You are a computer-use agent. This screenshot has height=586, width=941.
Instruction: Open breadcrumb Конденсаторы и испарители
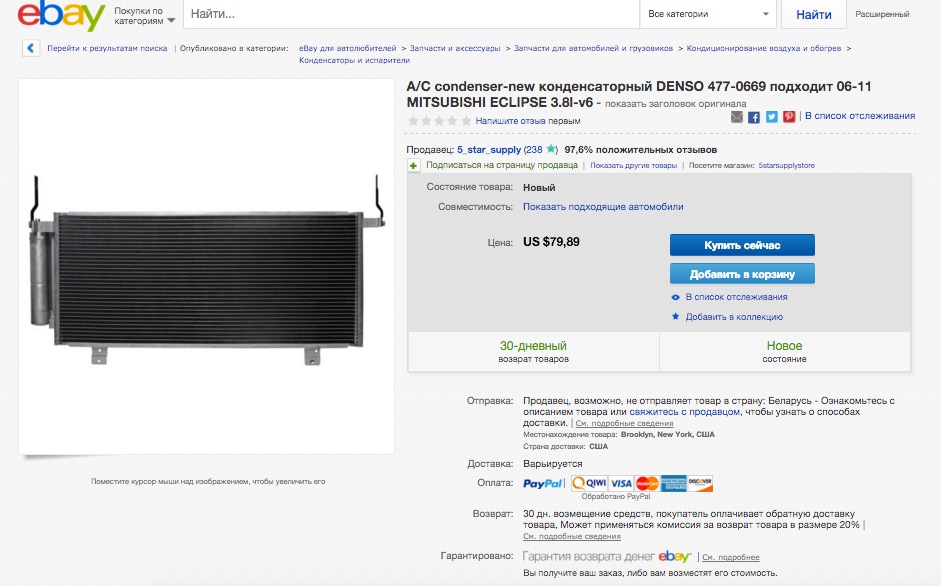point(355,60)
